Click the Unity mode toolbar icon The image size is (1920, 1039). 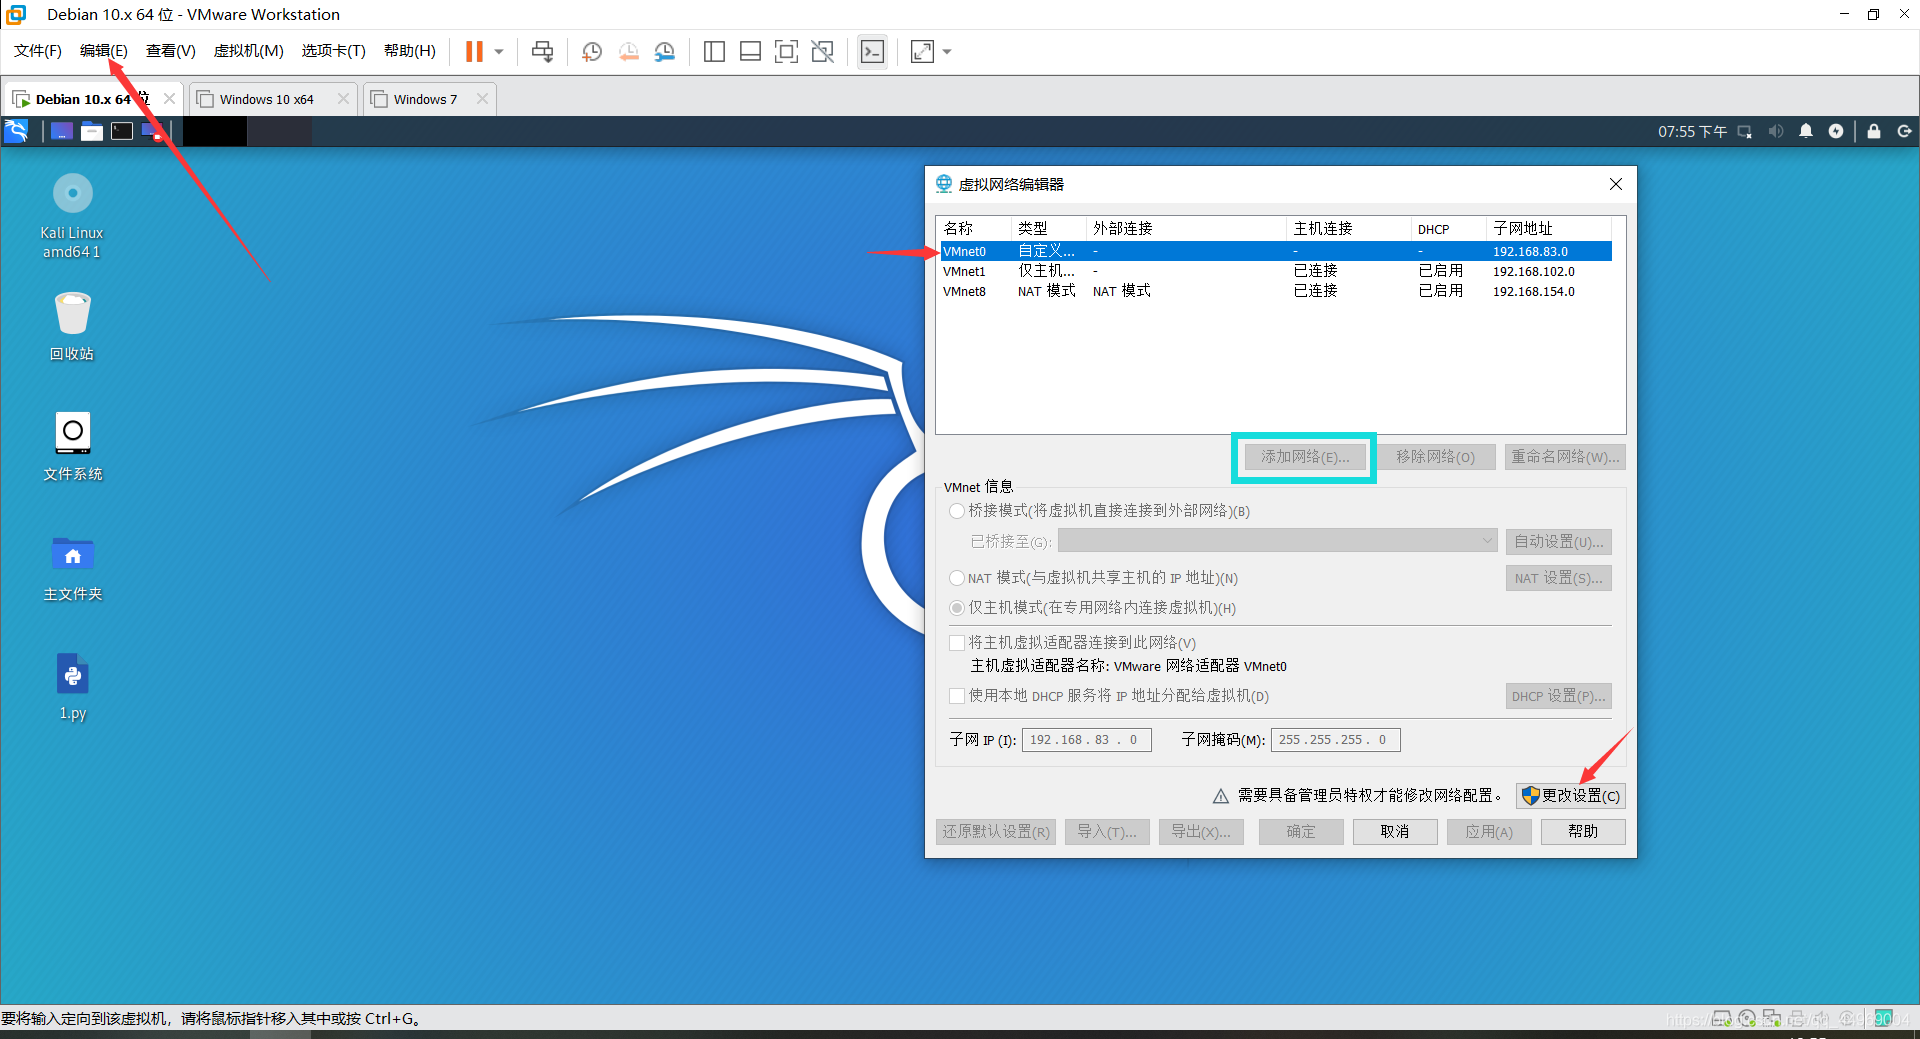click(822, 51)
